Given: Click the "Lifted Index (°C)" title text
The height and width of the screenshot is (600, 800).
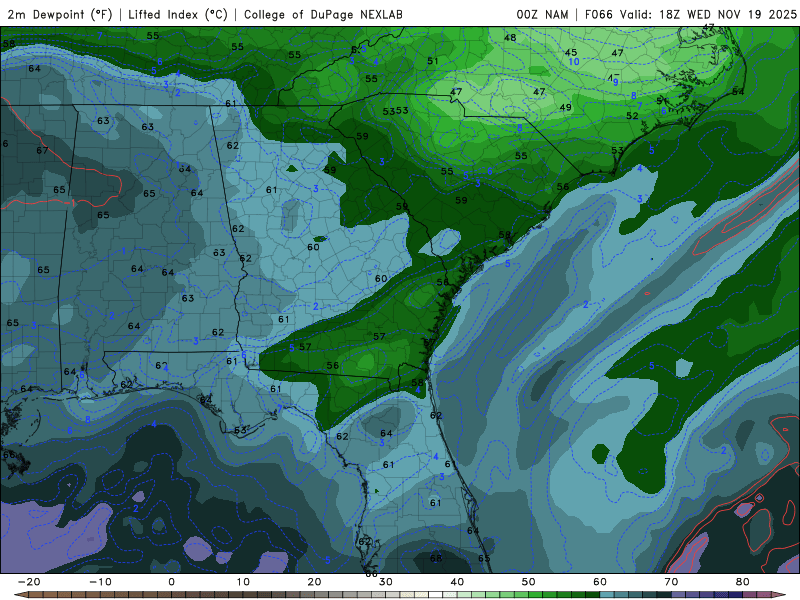Looking at the screenshot, I should pos(178,14).
